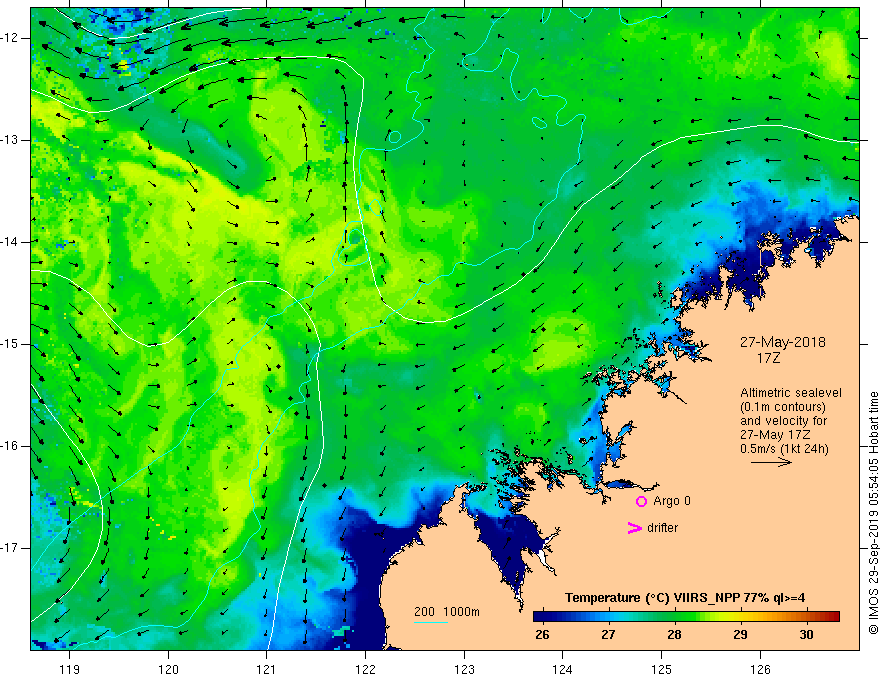The image size is (880, 680).
Task: Click longitude axis label 124
Action: click(562, 669)
